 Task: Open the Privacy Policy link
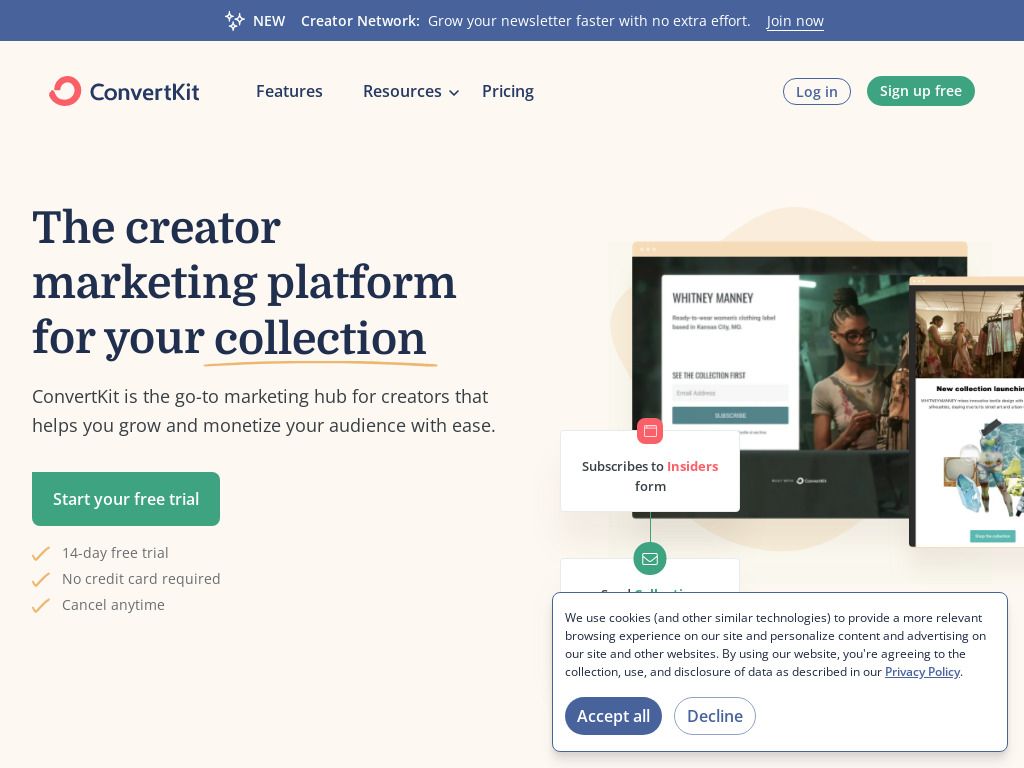point(922,672)
